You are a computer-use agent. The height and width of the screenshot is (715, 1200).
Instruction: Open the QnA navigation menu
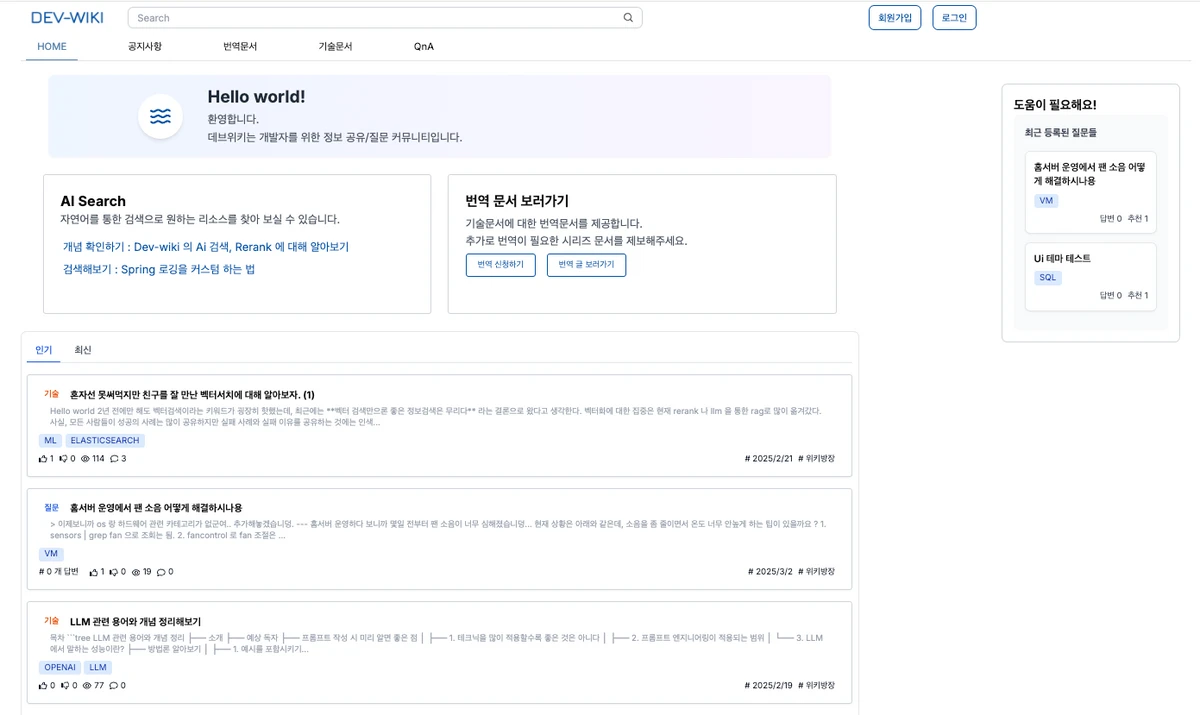click(x=424, y=46)
